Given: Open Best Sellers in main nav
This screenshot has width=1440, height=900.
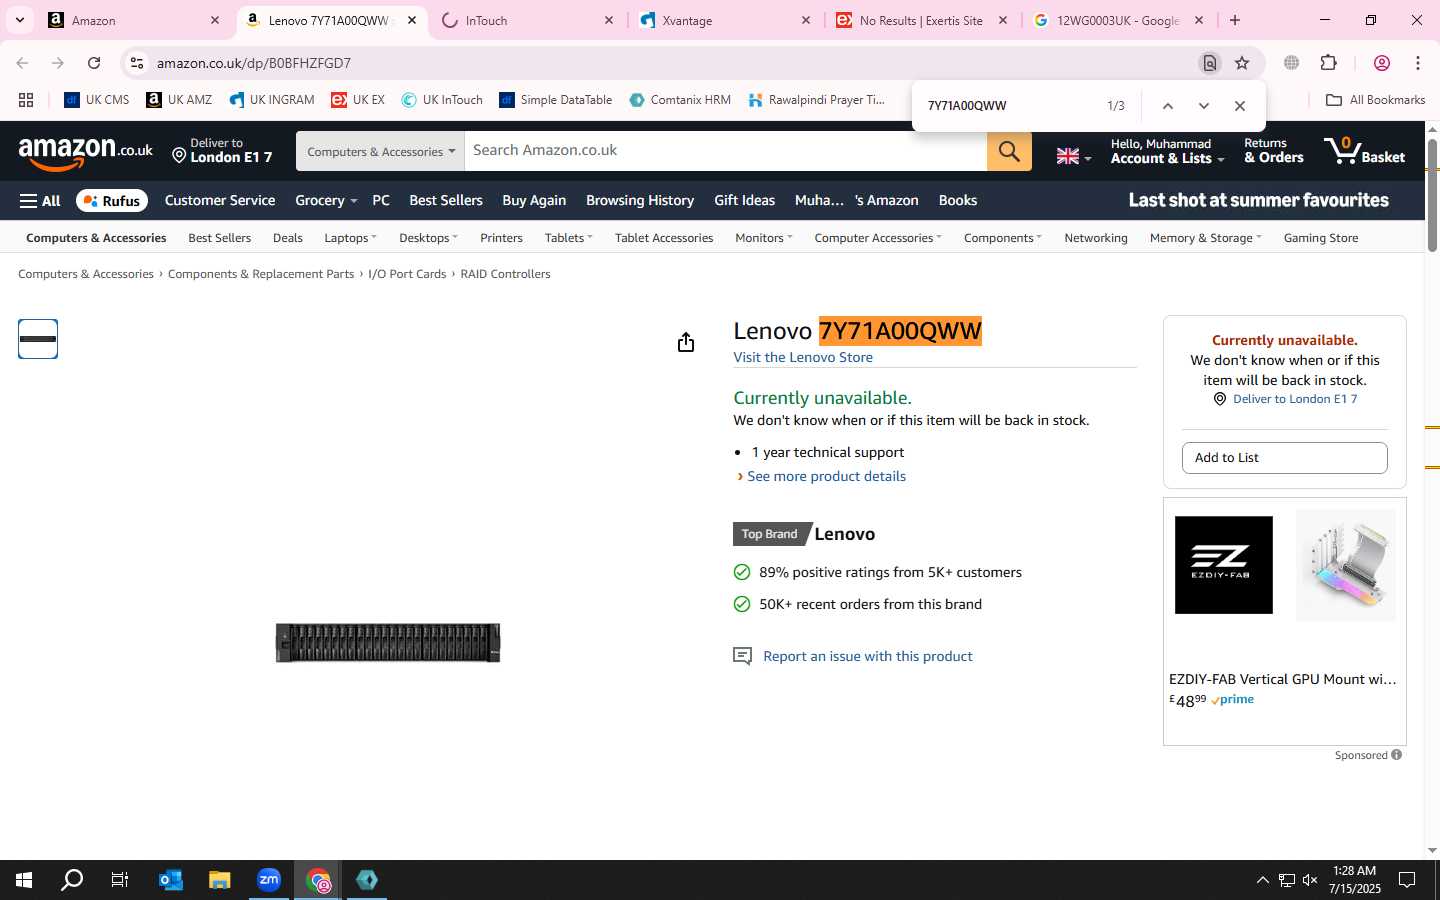Looking at the screenshot, I should [446, 200].
